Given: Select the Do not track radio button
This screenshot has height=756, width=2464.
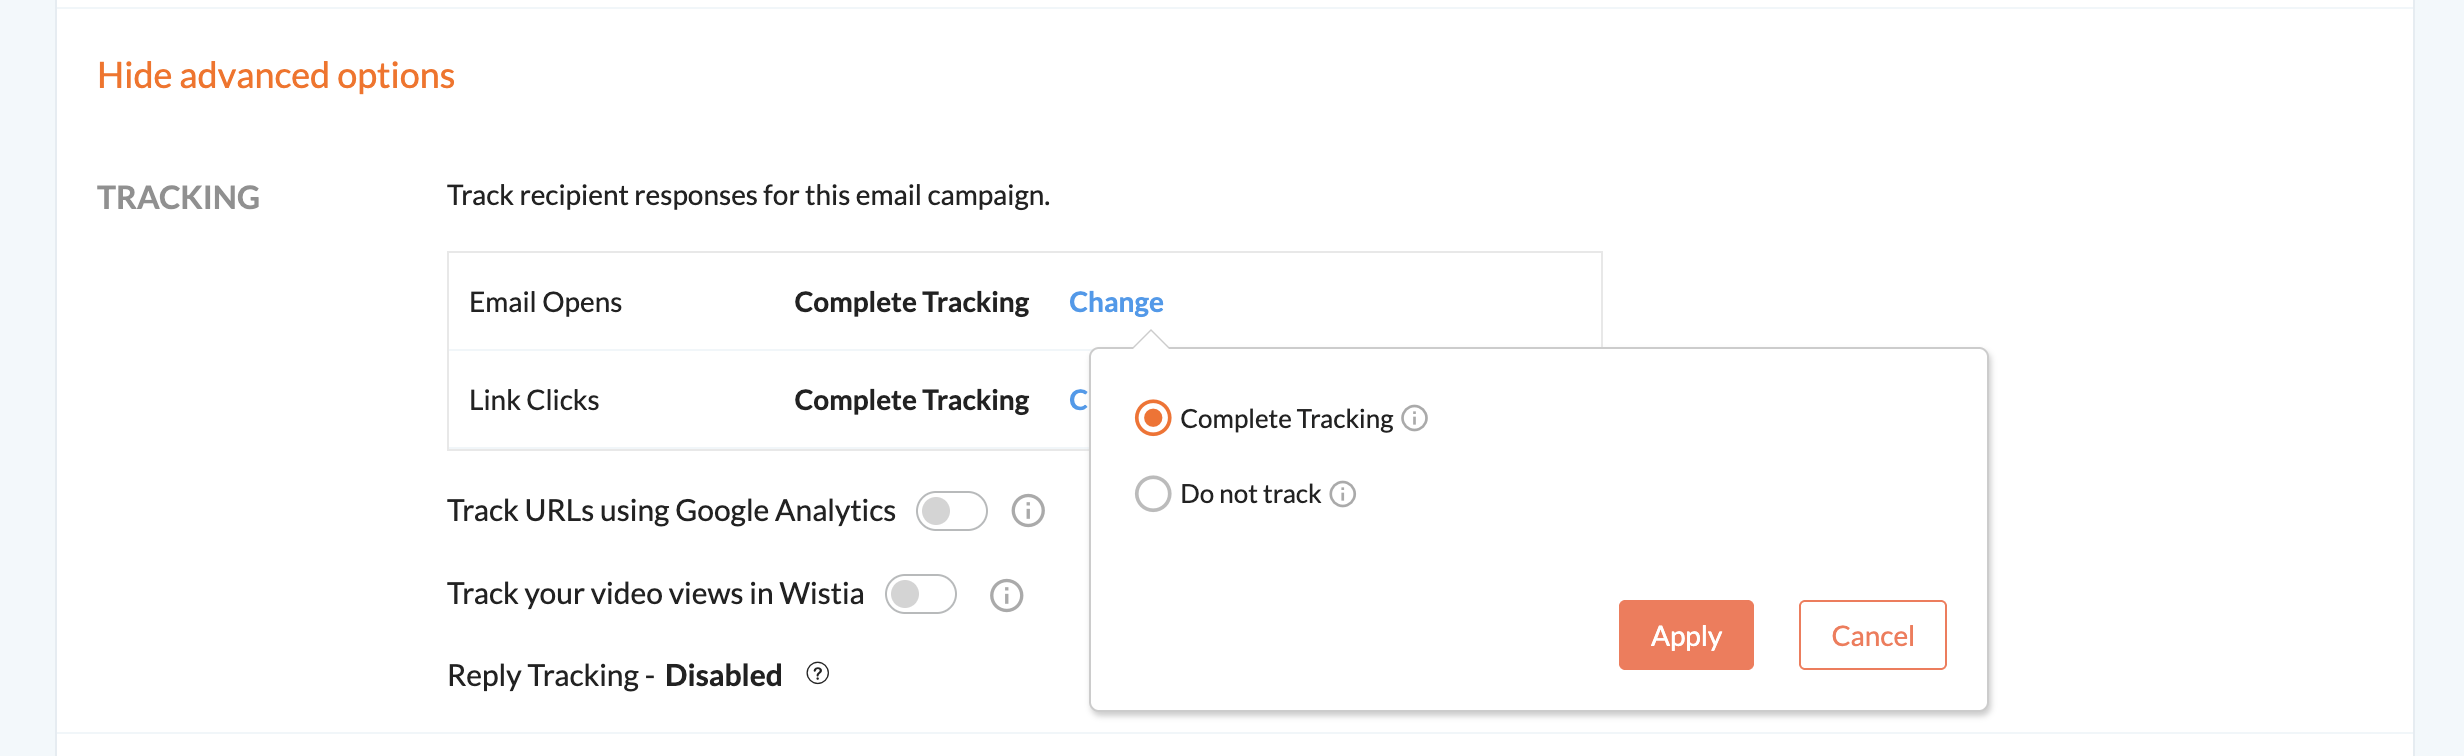Looking at the screenshot, I should [1153, 494].
